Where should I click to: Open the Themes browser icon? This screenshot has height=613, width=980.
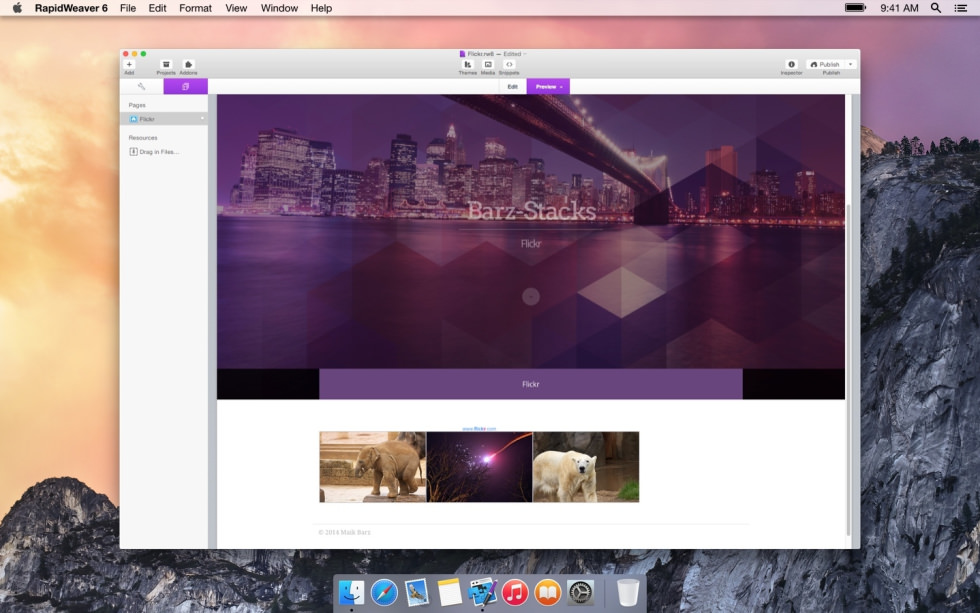click(468, 64)
